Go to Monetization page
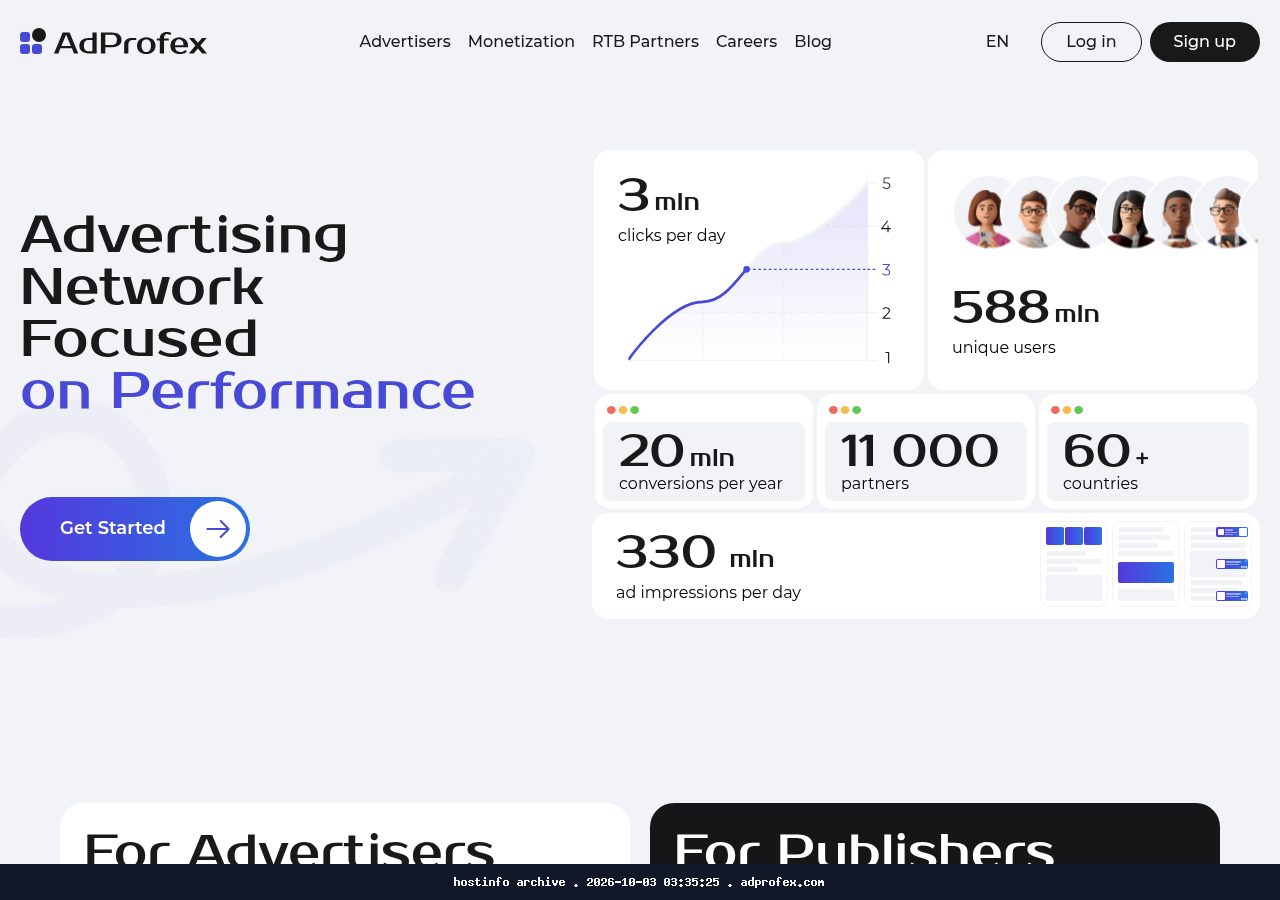The width and height of the screenshot is (1280, 900). [521, 42]
